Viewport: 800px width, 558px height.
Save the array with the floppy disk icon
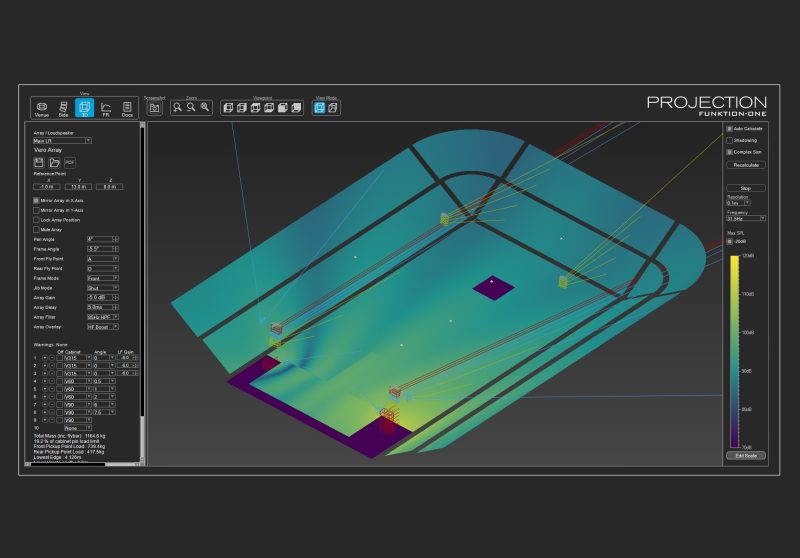pos(38,162)
